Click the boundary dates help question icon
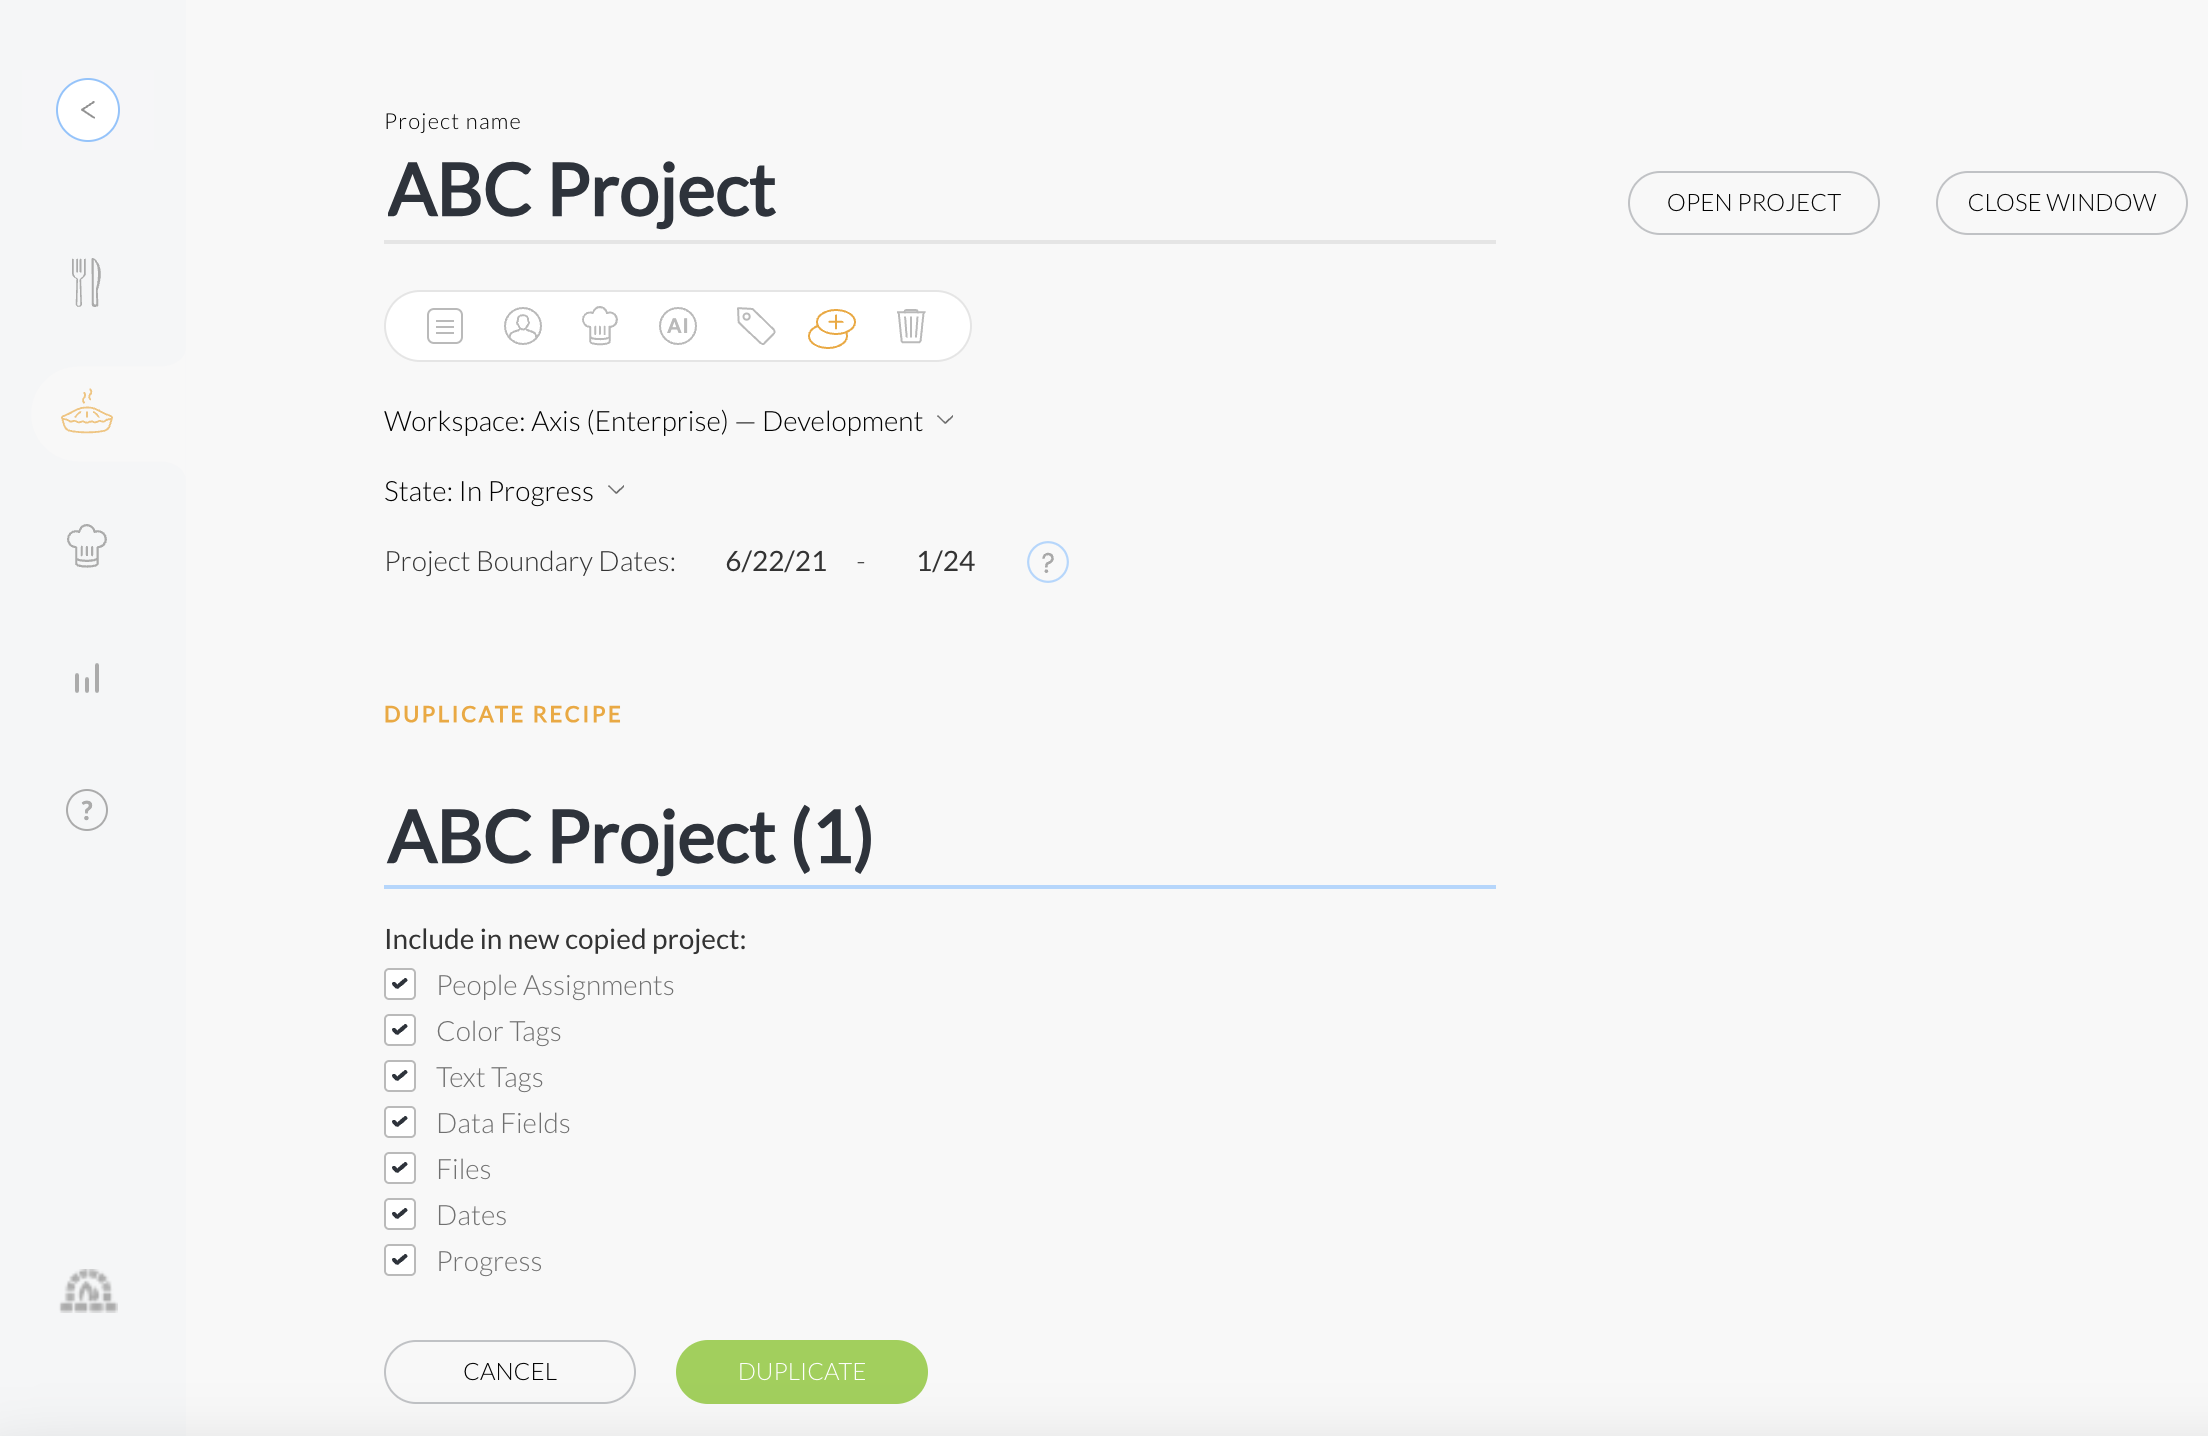 coord(1048,562)
